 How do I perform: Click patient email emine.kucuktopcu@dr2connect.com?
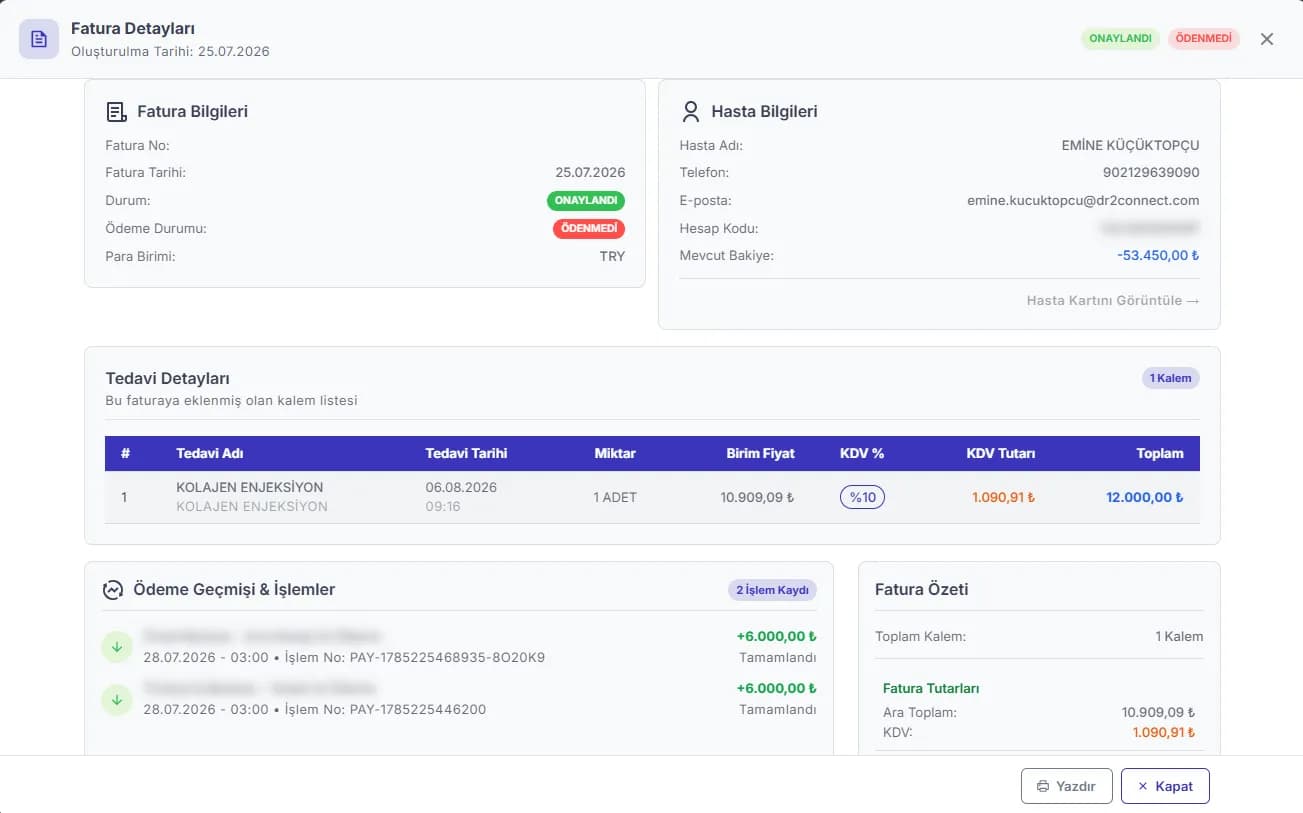(1083, 200)
